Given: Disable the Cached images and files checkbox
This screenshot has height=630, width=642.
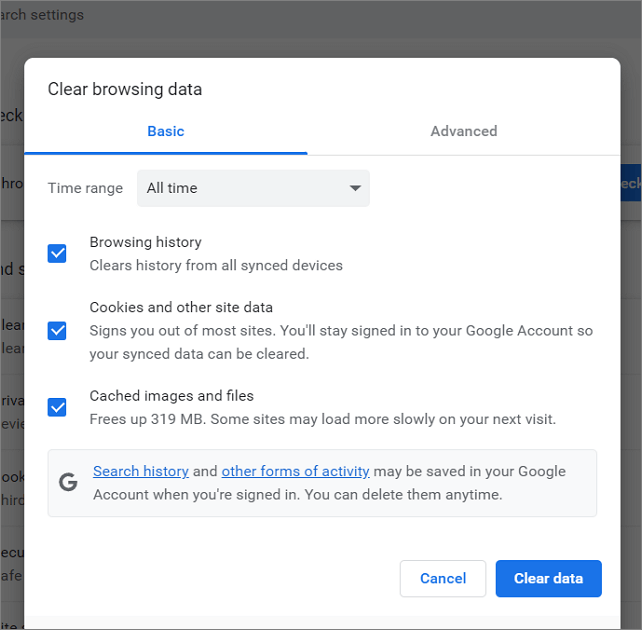Looking at the screenshot, I should pyautogui.click(x=57, y=407).
